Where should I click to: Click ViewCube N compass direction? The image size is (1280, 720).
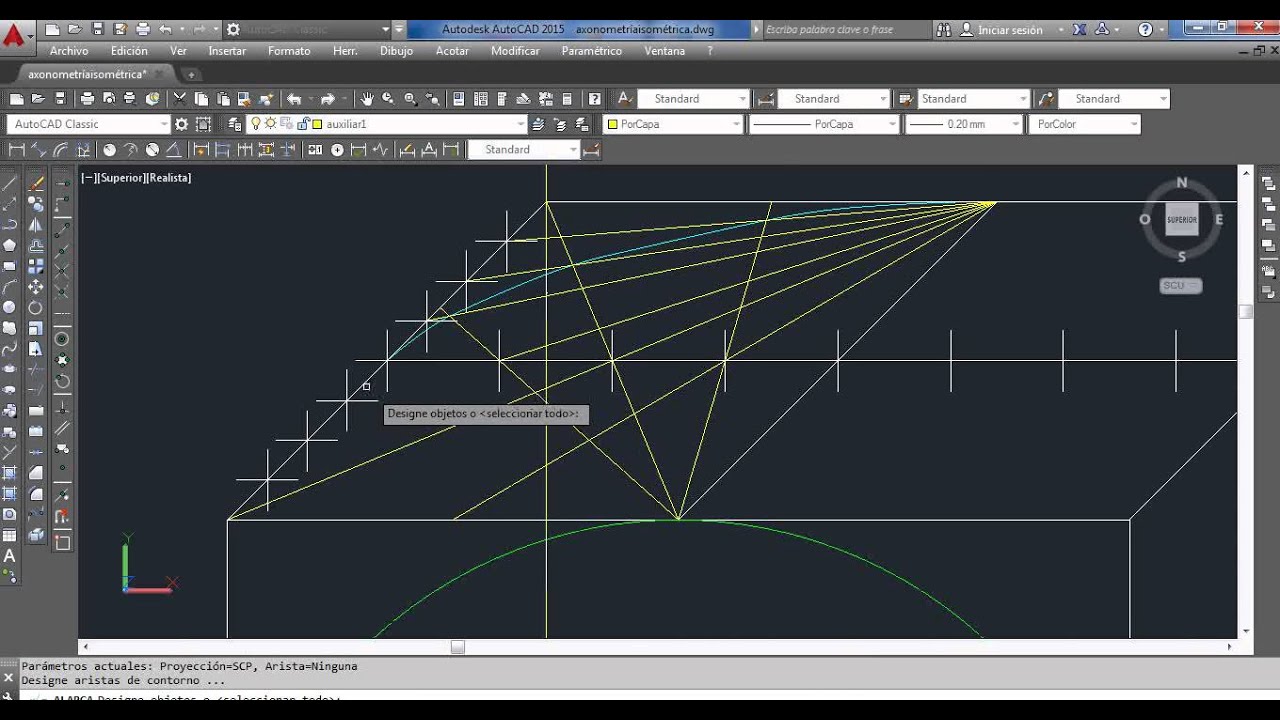point(1182,183)
